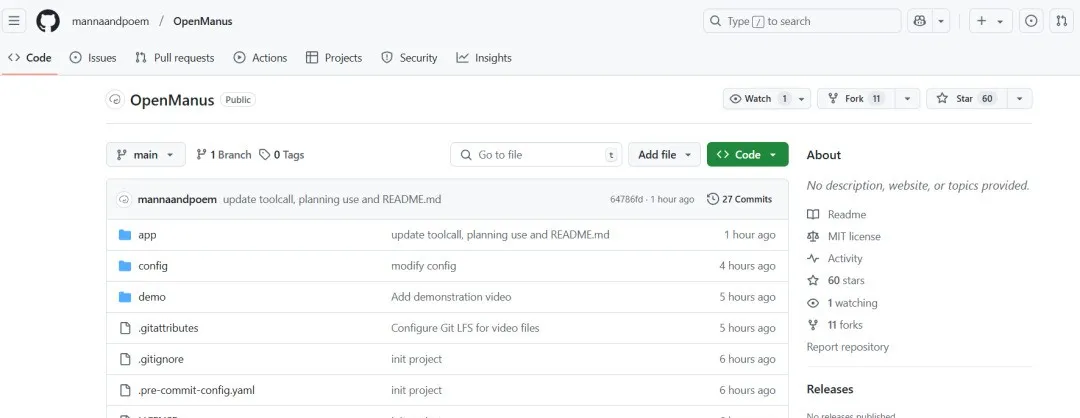The width and height of the screenshot is (1080, 418).
Task: Open the hamburger navigation menu
Action: tap(14, 21)
